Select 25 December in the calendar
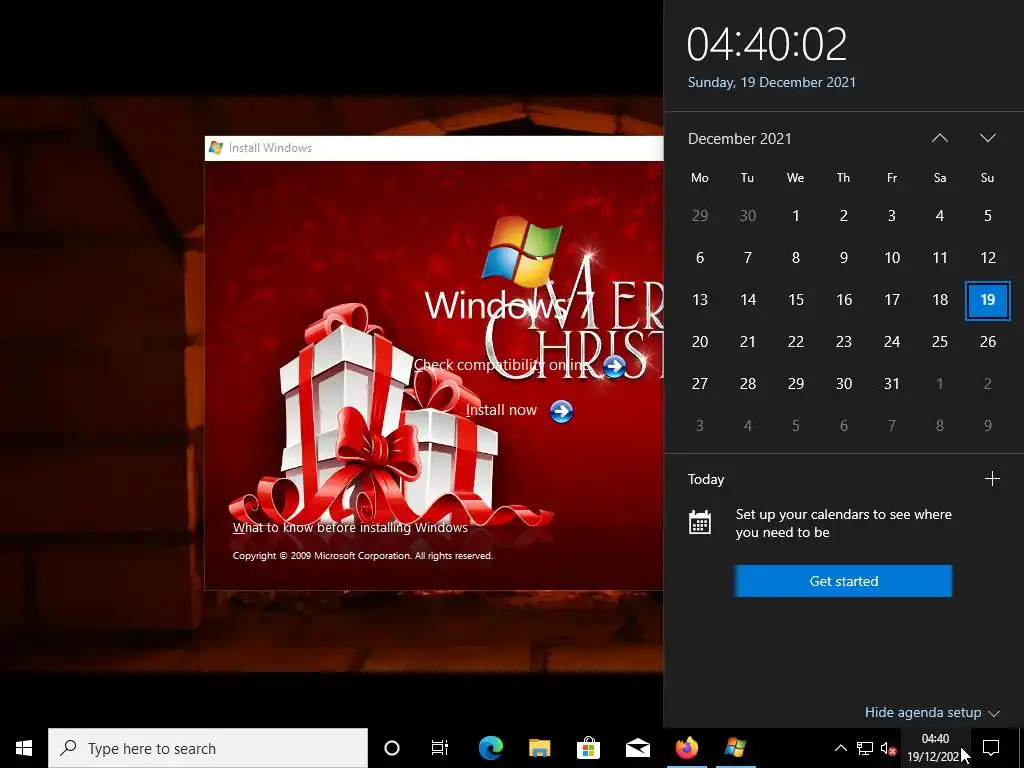Image resolution: width=1024 pixels, height=768 pixels. pos(940,342)
